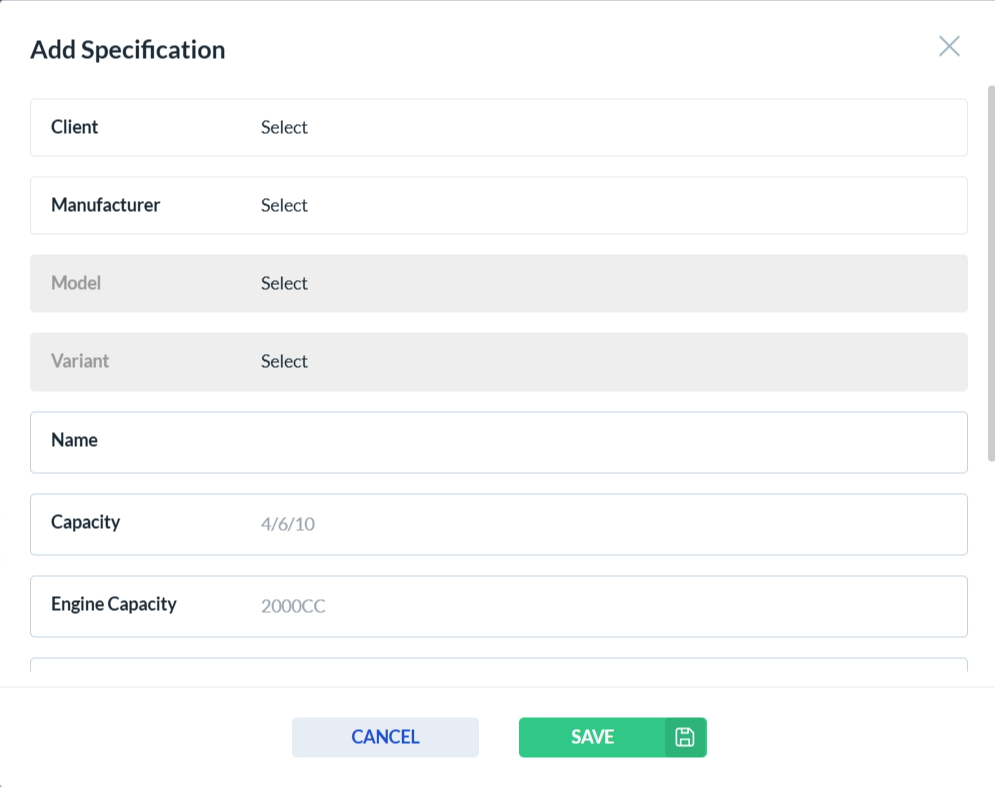Viewport: 995px width, 787px height.
Task: Click the greyed-out Variant label
Action: coord(80,361)
